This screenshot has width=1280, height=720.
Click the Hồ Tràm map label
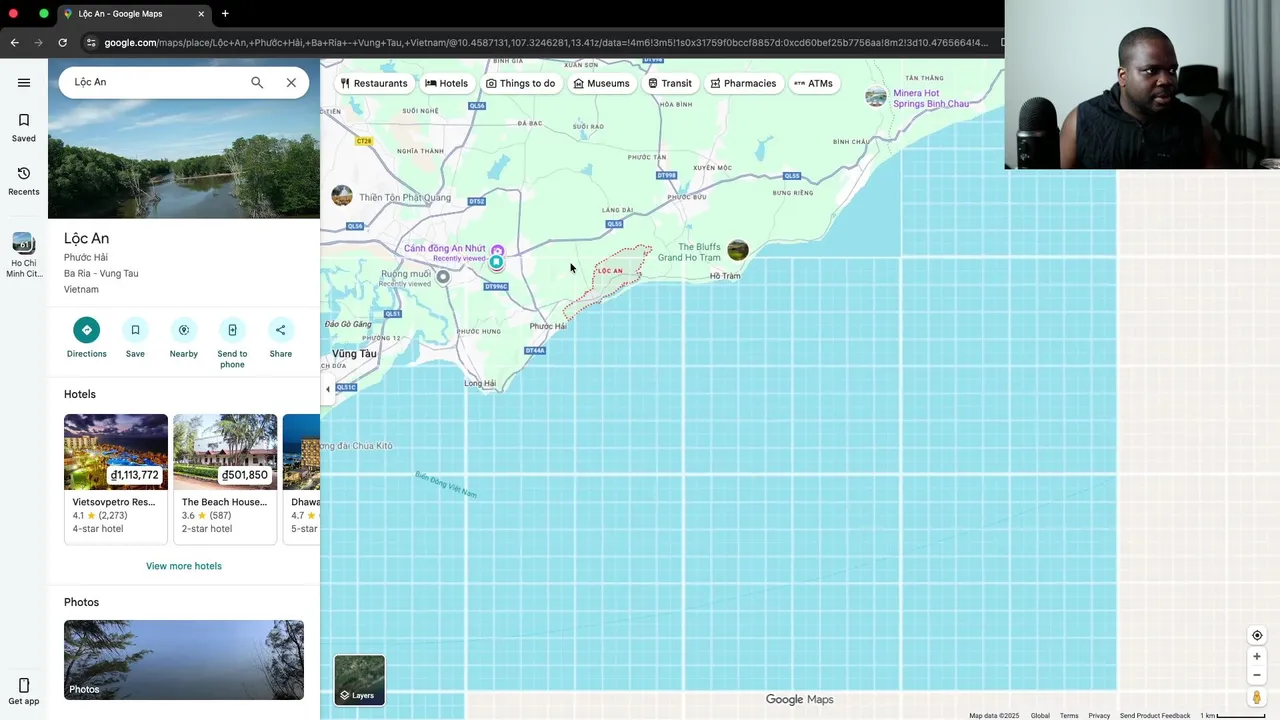point(725,276)
